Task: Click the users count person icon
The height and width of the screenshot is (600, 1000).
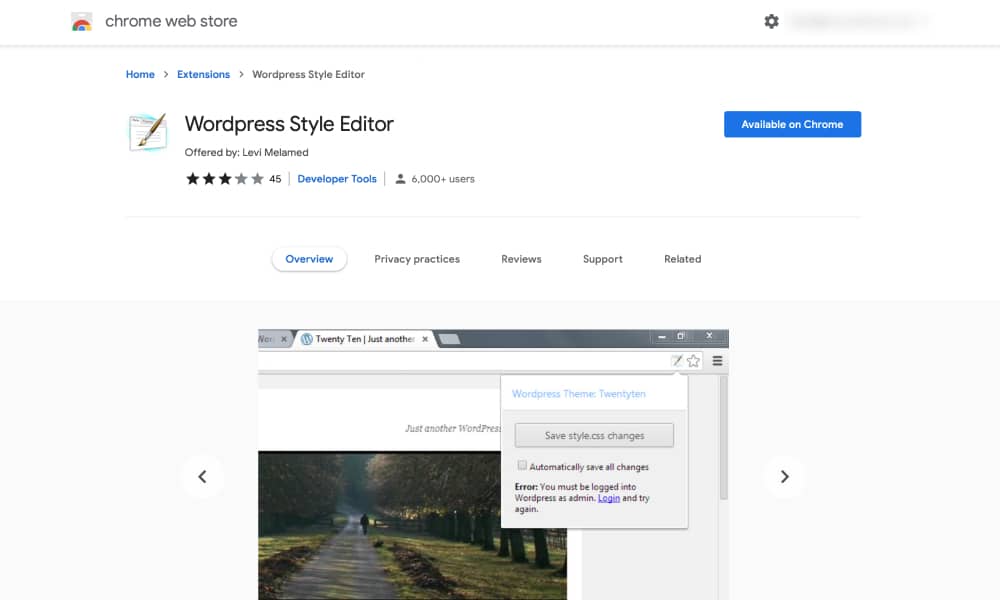Action: [x=401, y=178]
